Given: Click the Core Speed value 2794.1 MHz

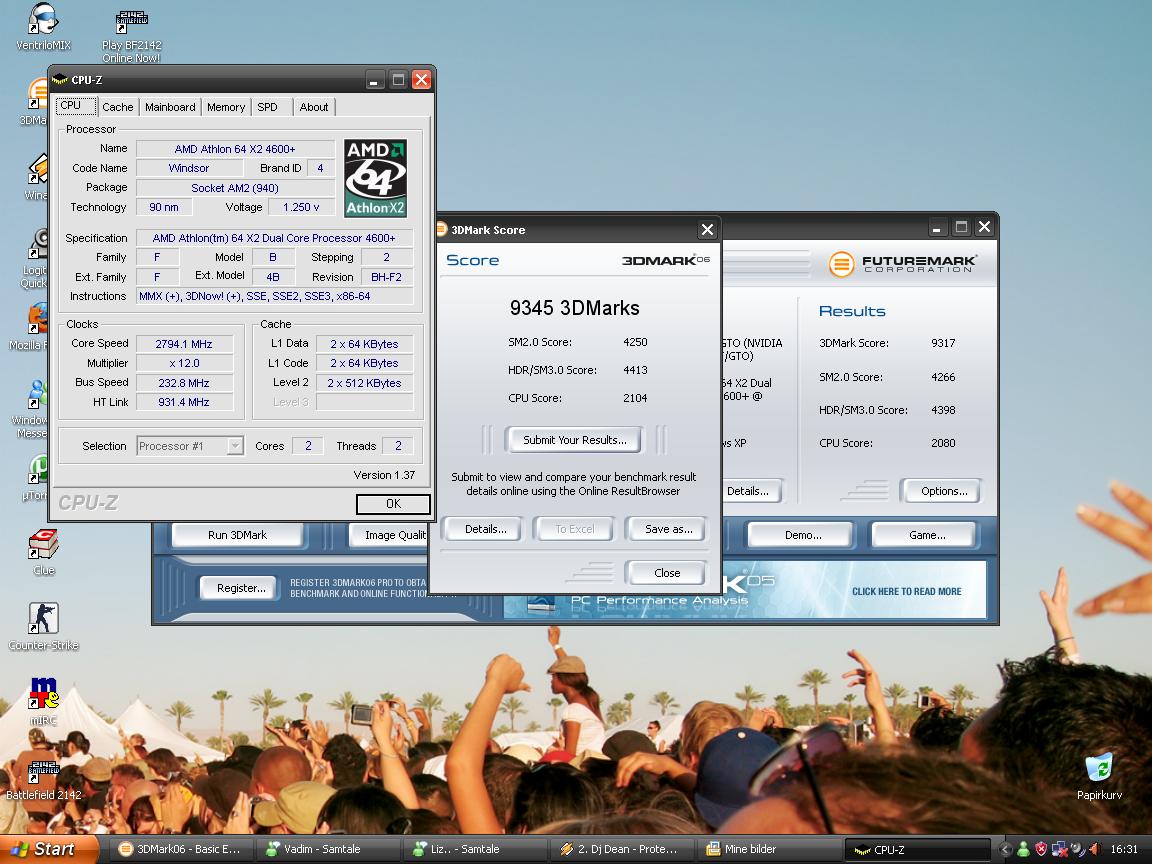Looking at the screenshot, I should pos(184,344).
